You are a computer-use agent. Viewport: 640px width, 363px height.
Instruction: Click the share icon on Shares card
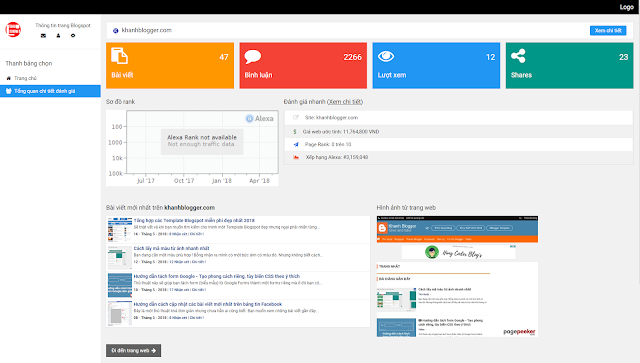[518, 56]
